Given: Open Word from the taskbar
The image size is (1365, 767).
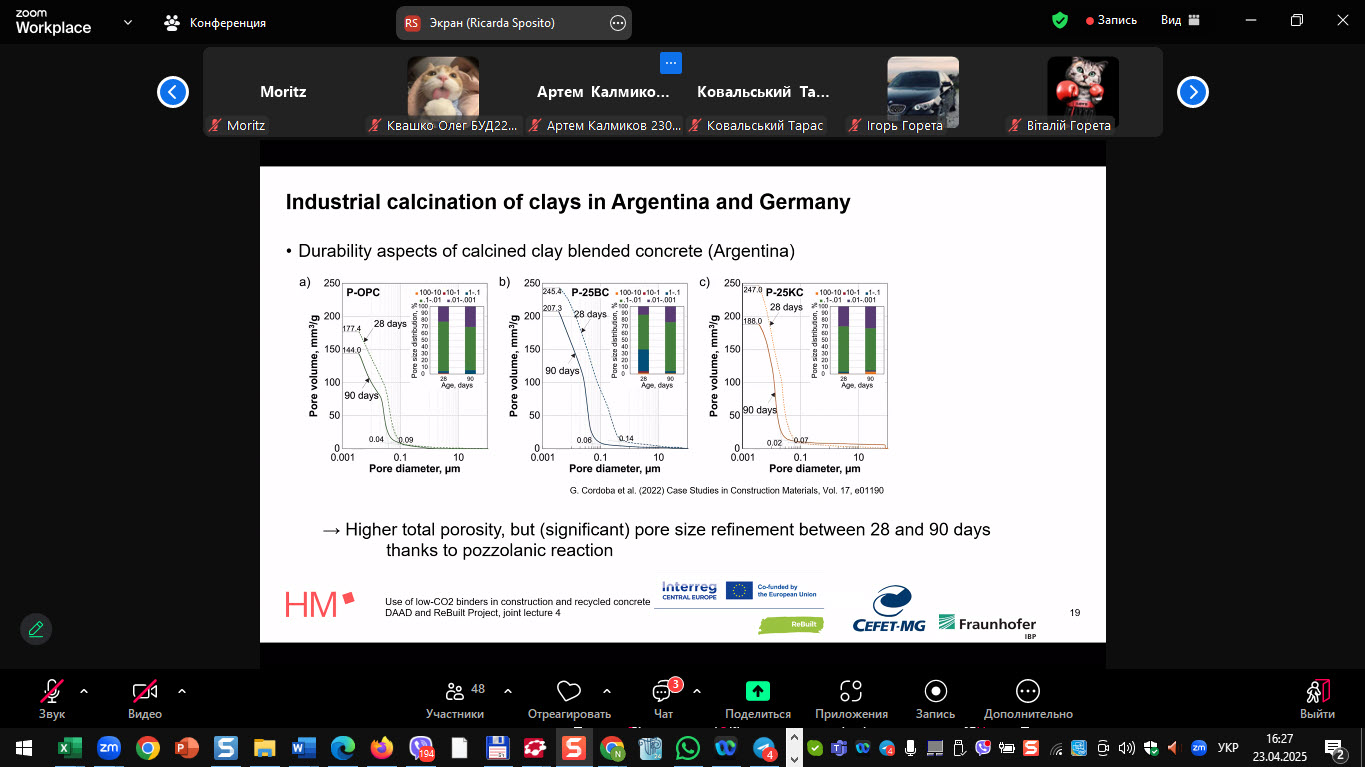Looking at the screenshot, I should pos(304,748).
